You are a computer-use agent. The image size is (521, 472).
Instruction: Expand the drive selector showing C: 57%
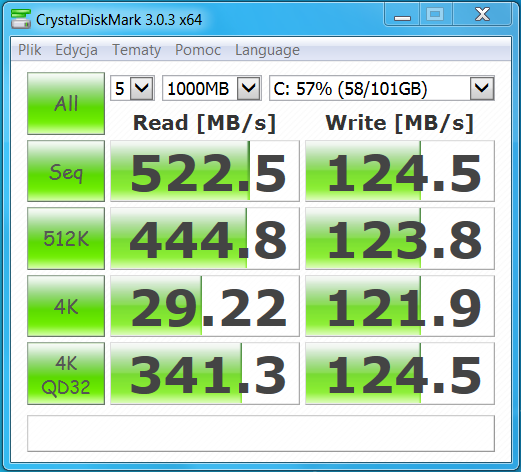[x=382, y=88]
